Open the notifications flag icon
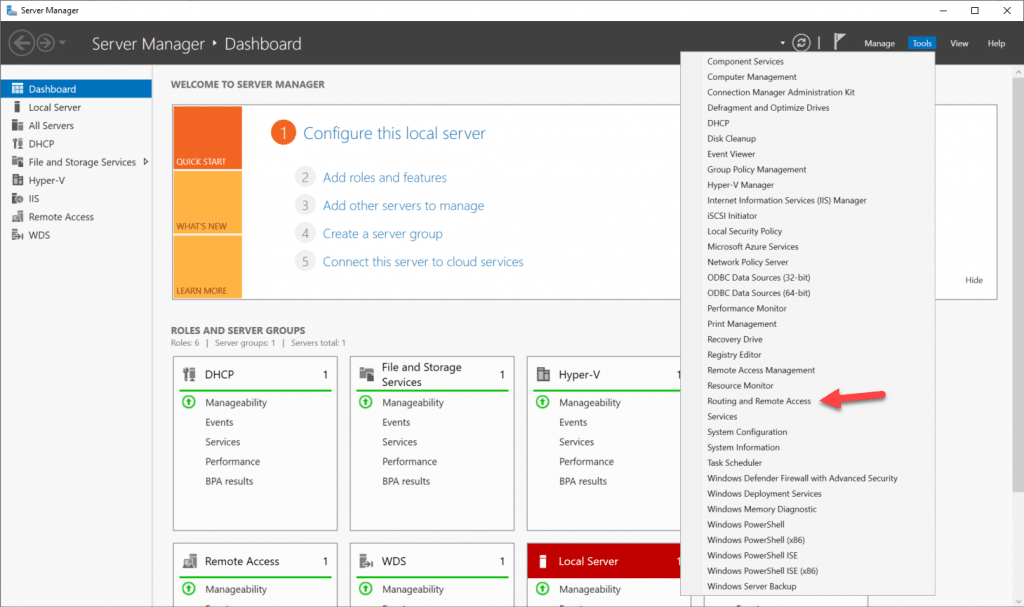The width and height of the screenshot is (1024, 607). [x=839, y=42]
